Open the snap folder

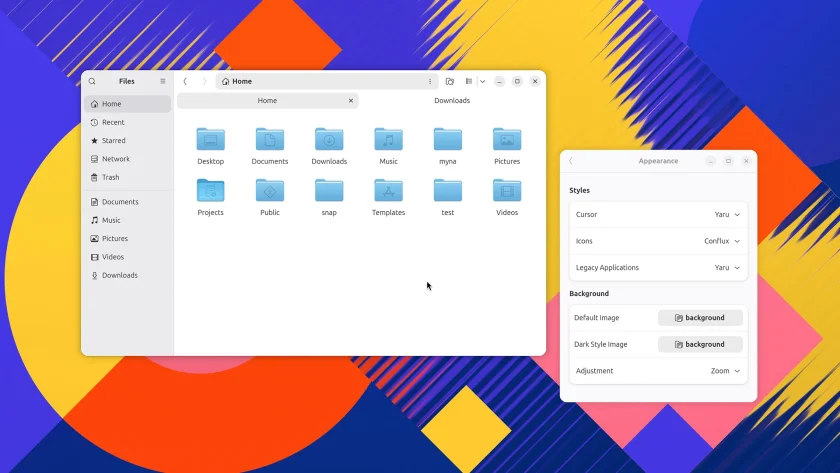click(x=329, y=191)
